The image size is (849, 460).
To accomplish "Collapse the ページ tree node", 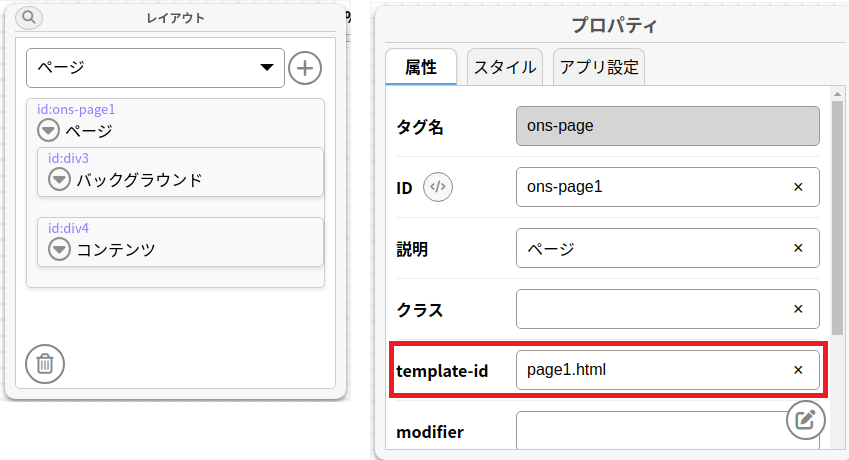I will [48, 131].
